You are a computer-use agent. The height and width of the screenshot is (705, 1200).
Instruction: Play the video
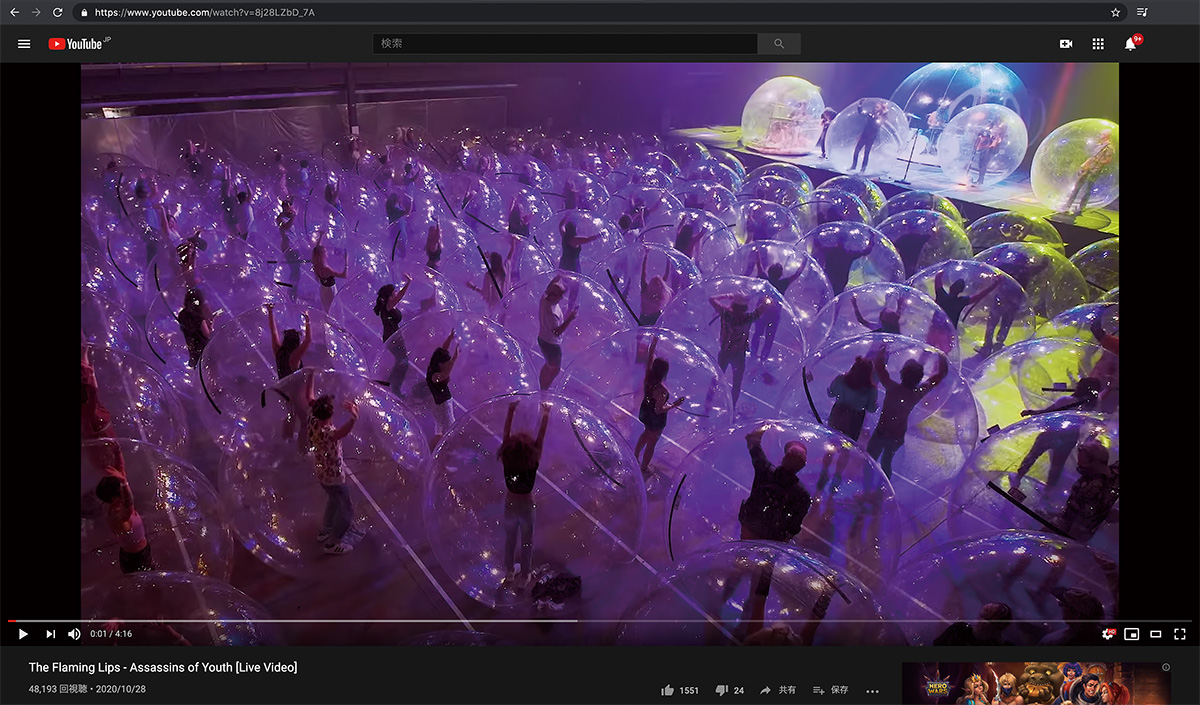[x=23, y=634]
